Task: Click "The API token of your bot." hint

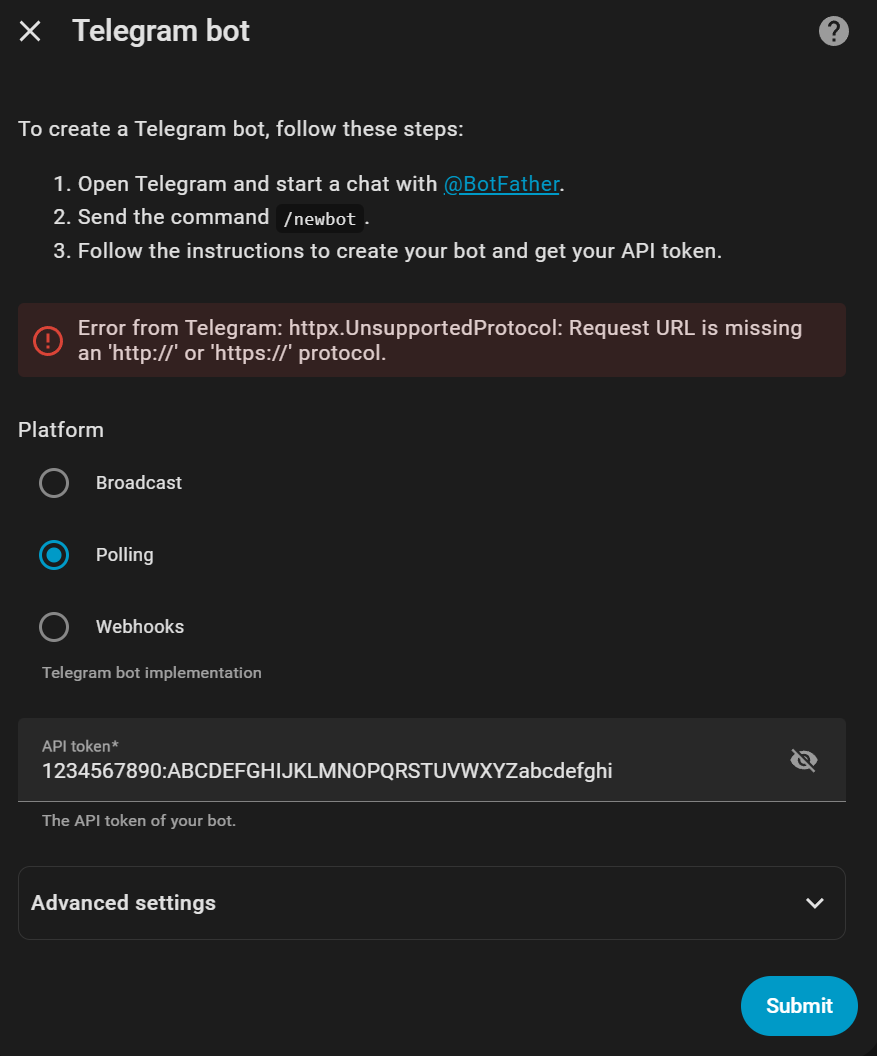Action: 139,821
